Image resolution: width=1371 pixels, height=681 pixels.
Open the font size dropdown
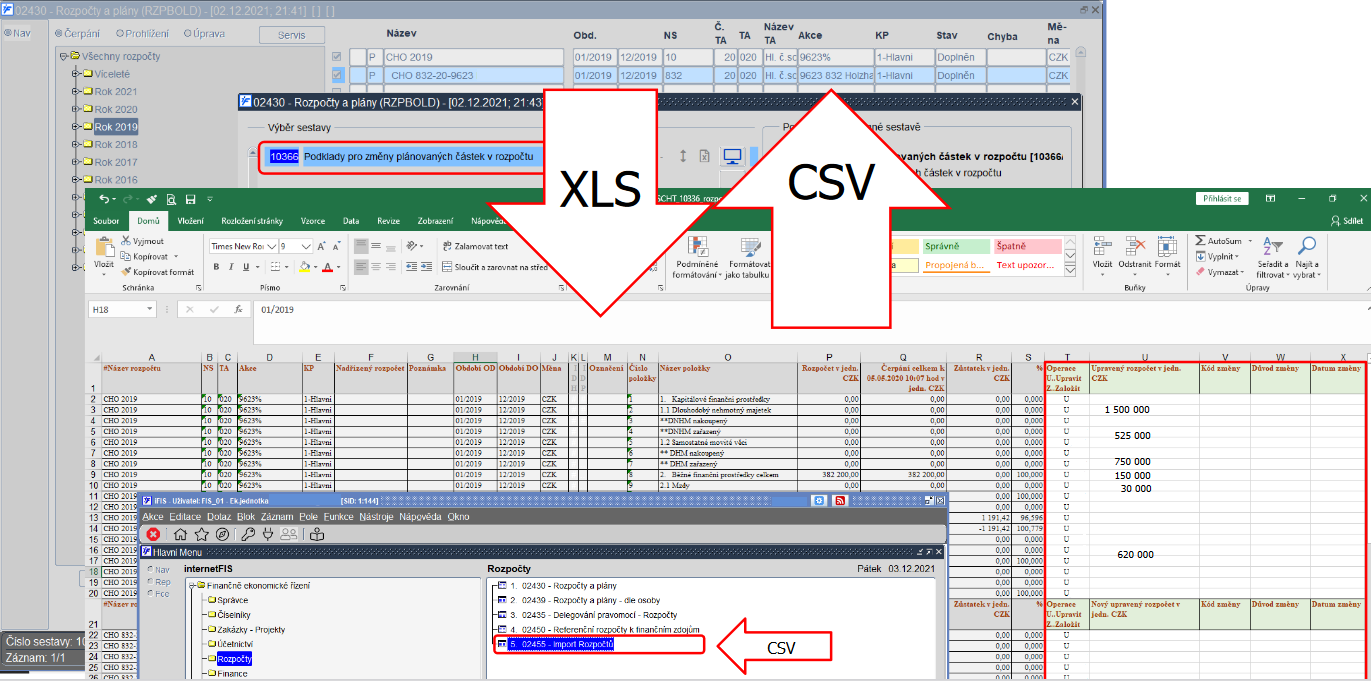click(x=307, y=246)
